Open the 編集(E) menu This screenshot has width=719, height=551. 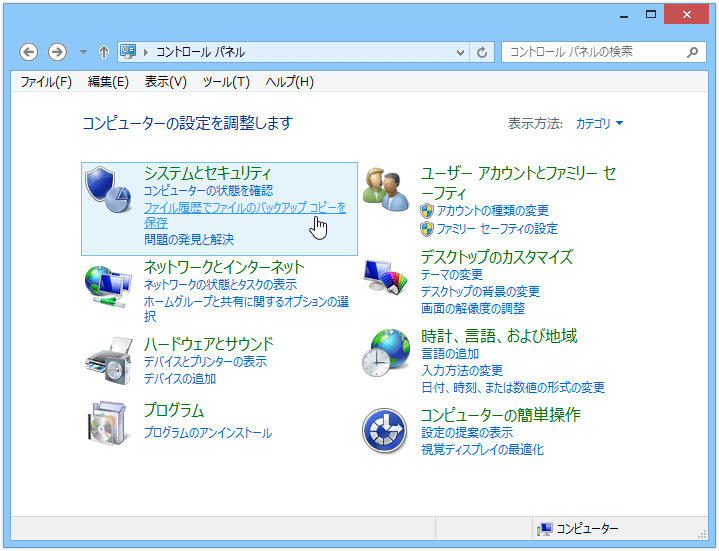108,82
